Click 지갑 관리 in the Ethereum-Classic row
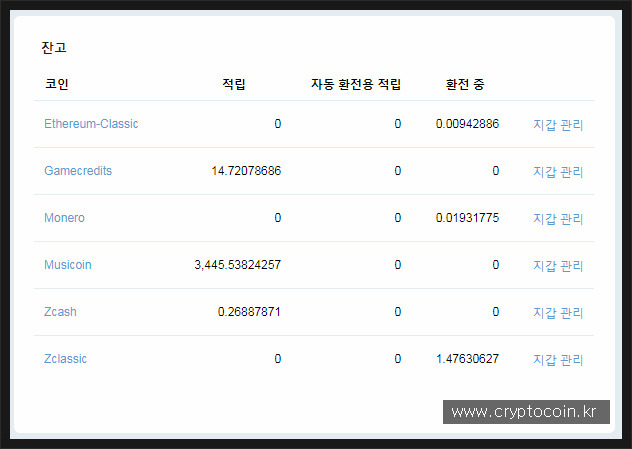The width and height of the screenshot is (632, 449). tap(558, 125)
